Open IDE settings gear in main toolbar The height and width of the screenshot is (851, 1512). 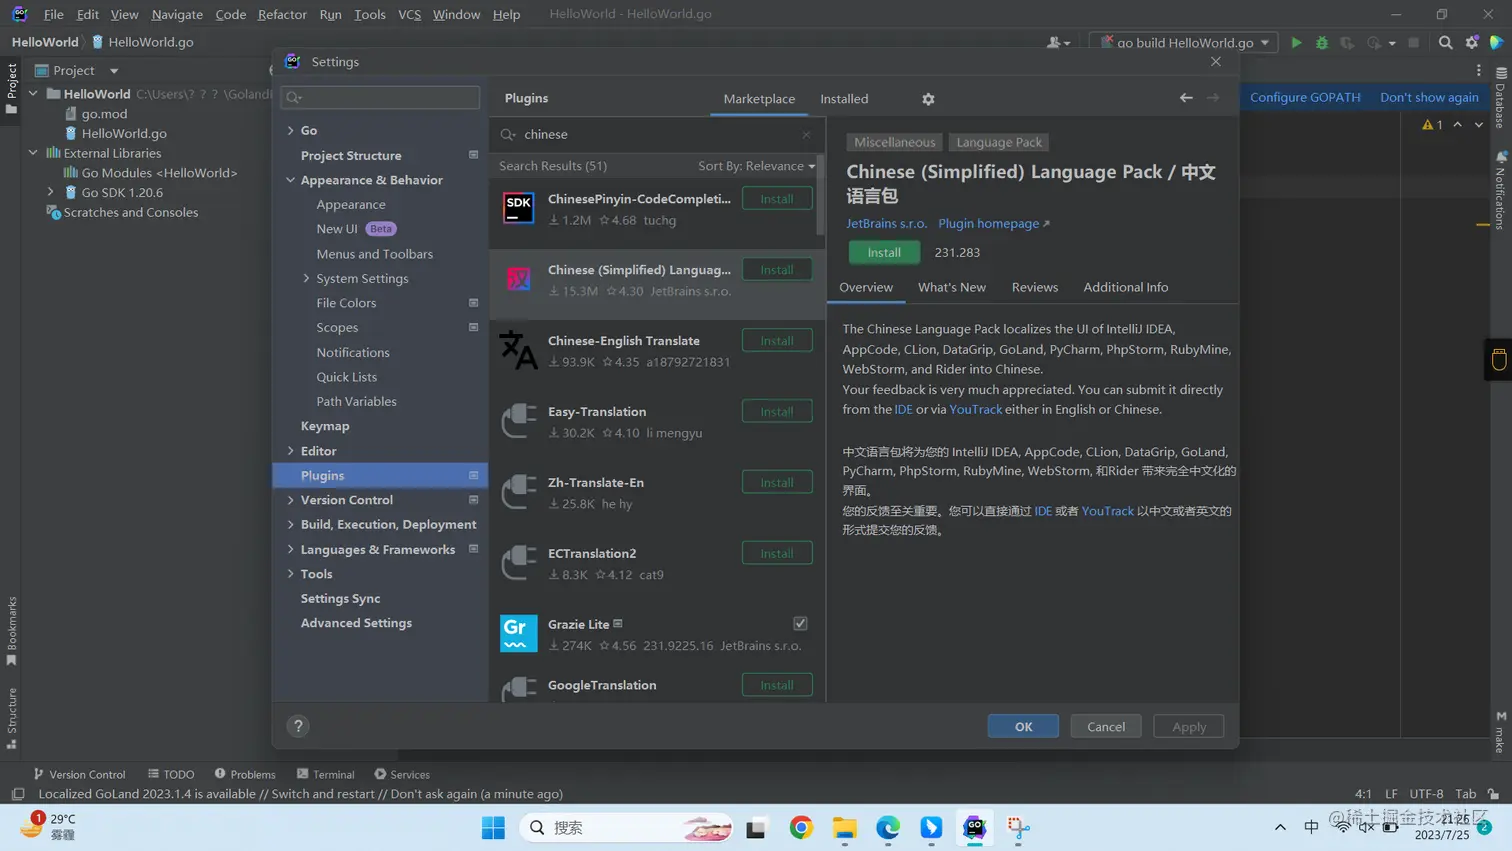(1471, 43)
